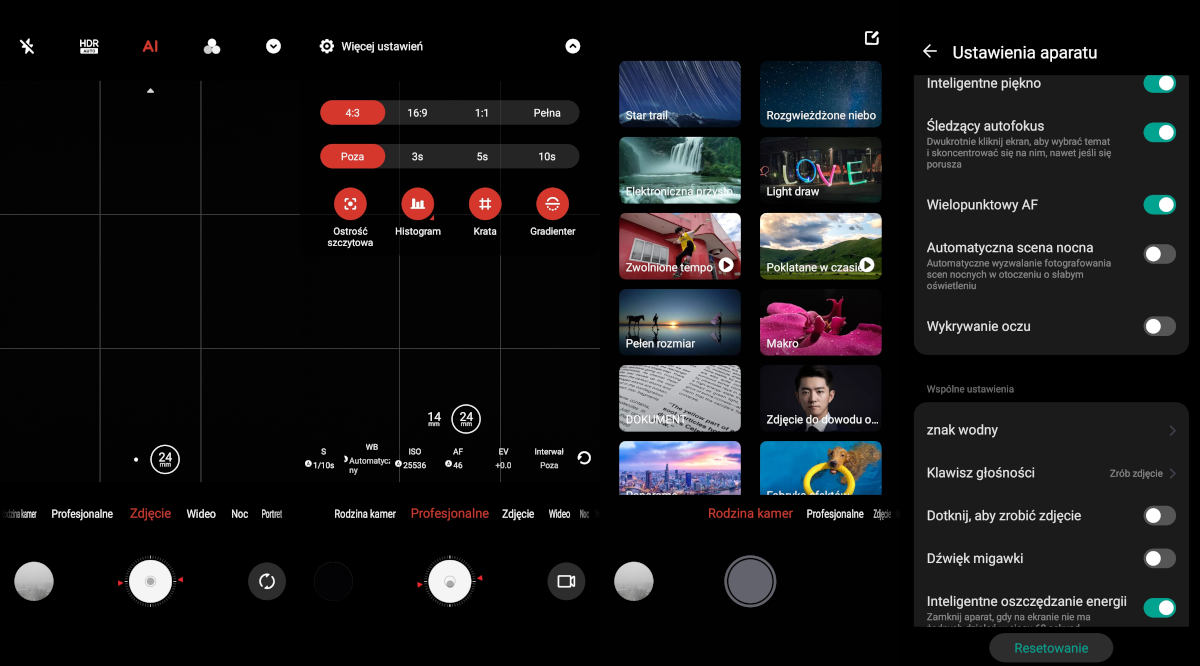Enable the Krata grid overlay
Image resolution: width=1200 pixels, height=666 pixels.
pyautogui.click(x=485, y=204)
